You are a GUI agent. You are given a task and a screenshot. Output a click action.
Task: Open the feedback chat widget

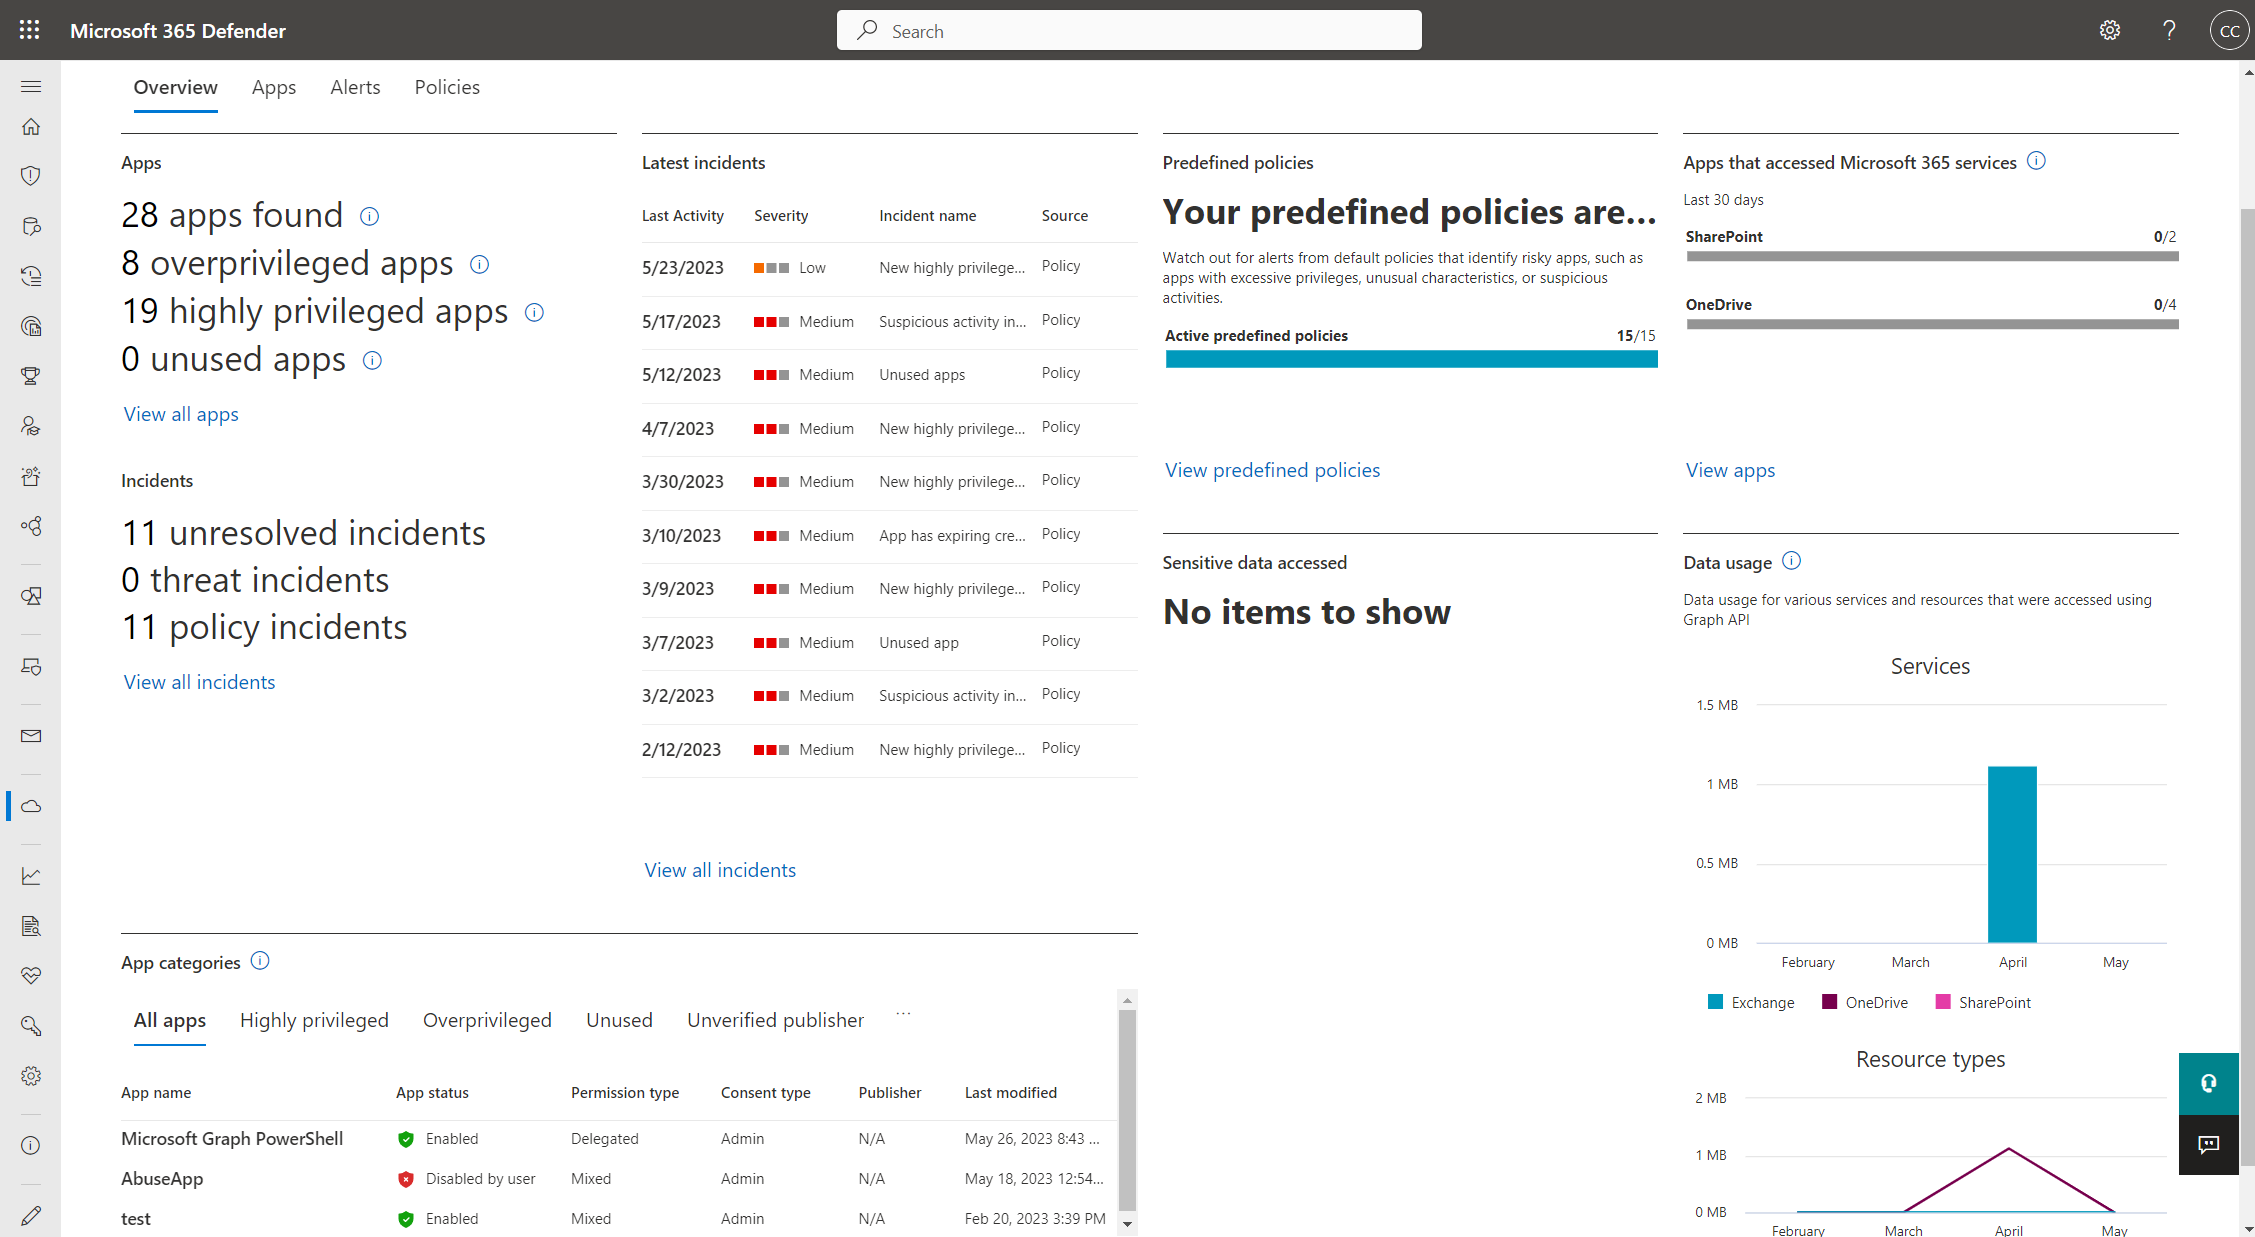2208,1144
